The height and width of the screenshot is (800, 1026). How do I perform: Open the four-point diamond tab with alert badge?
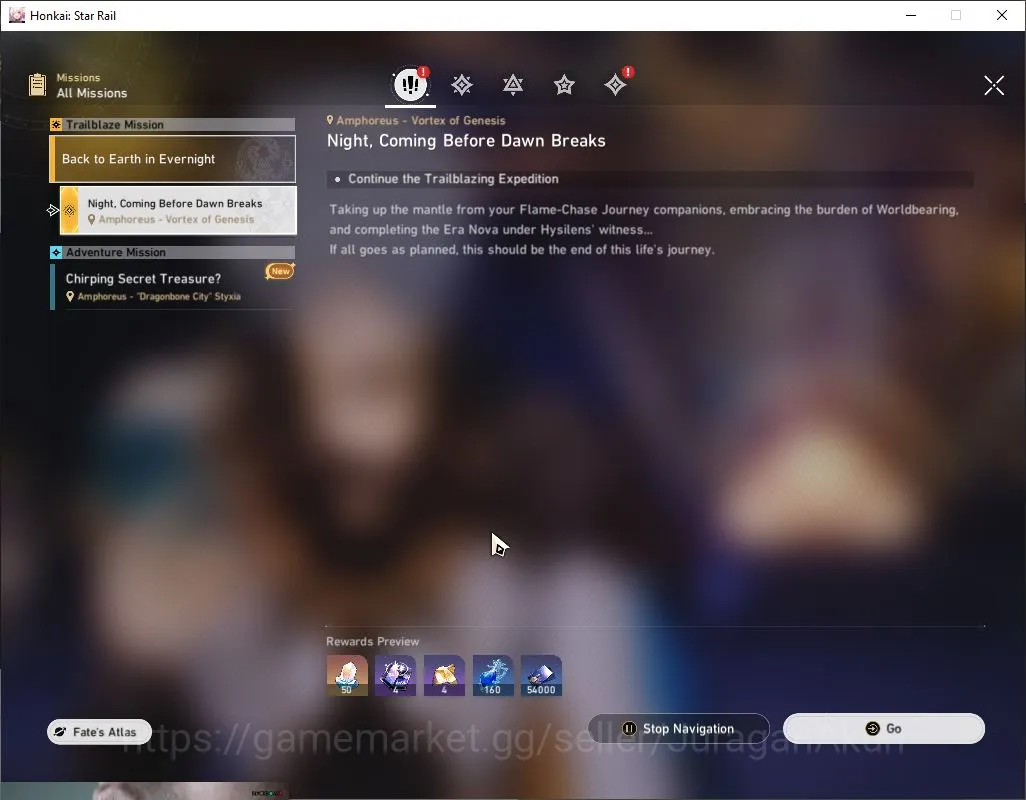(x=616, y=84)
